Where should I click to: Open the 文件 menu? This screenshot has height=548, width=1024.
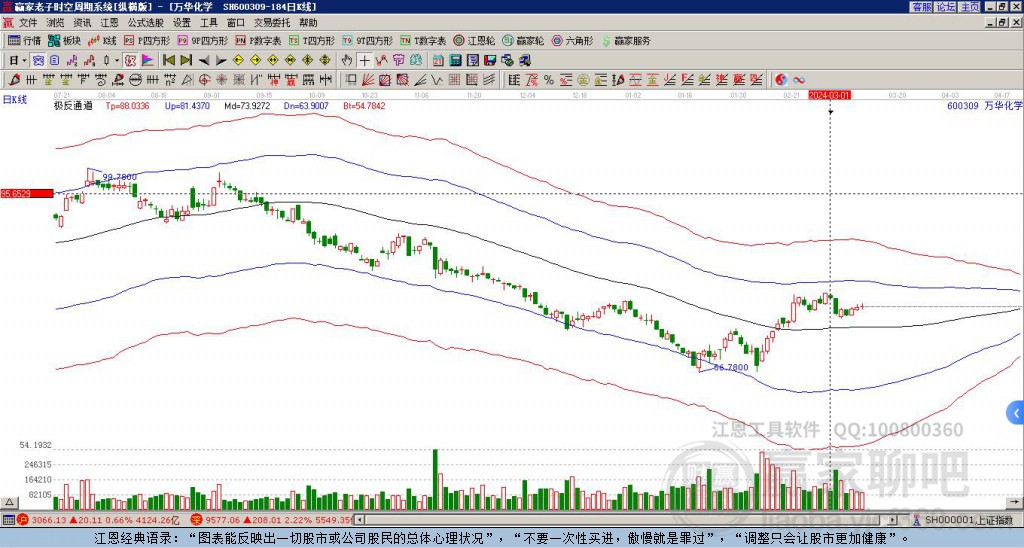(x=28, y=23)
